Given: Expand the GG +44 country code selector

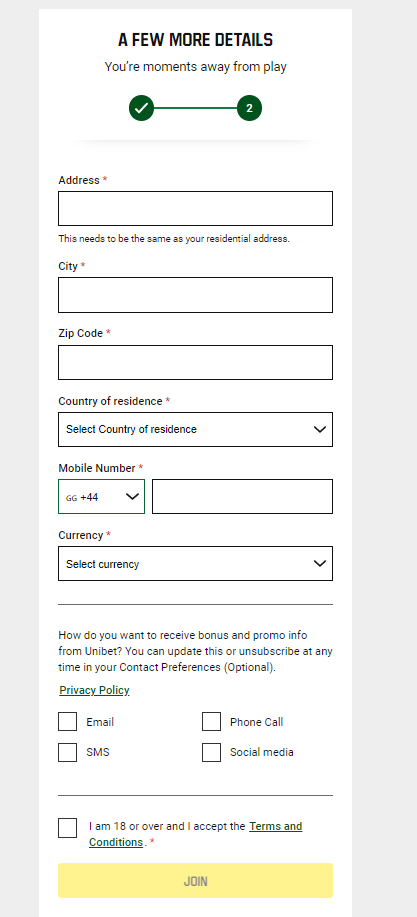Looking at the screenshot, I should [101, 497].
